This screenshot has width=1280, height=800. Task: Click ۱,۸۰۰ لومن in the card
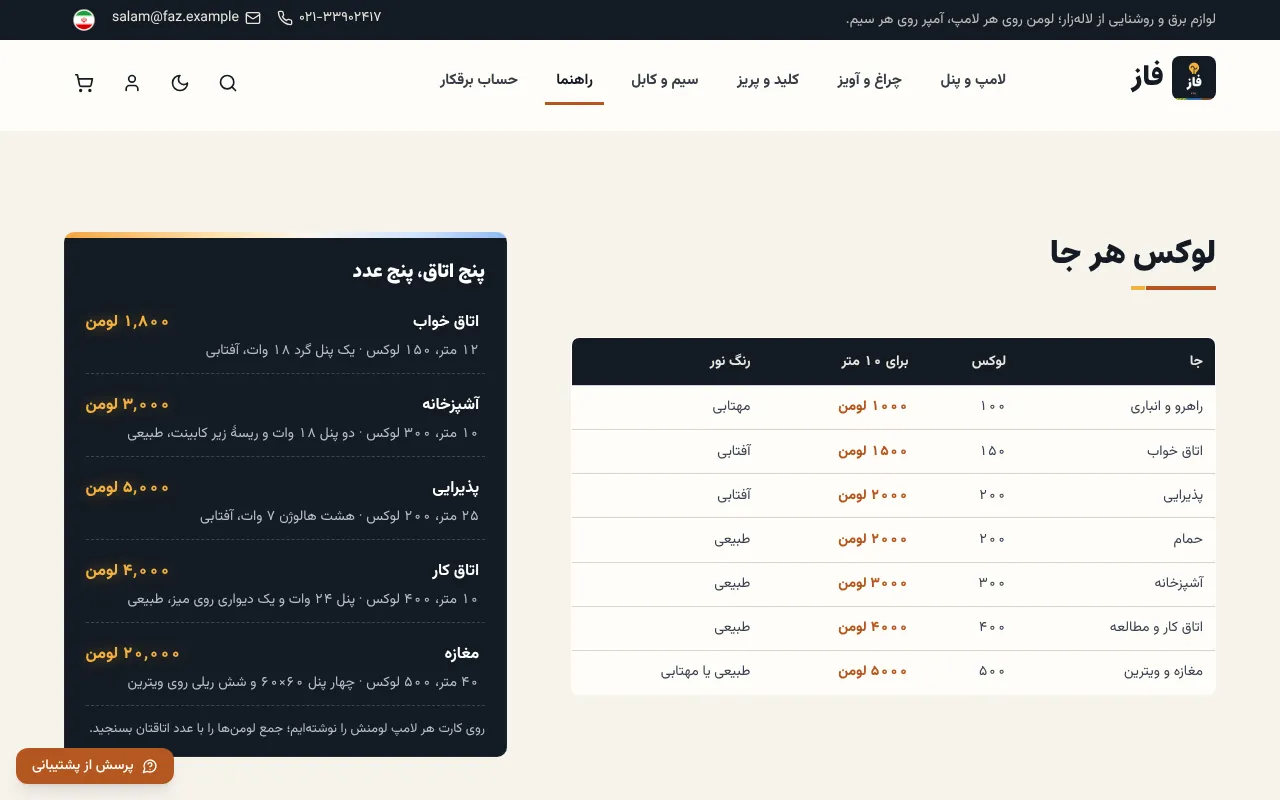pos(127,322)
